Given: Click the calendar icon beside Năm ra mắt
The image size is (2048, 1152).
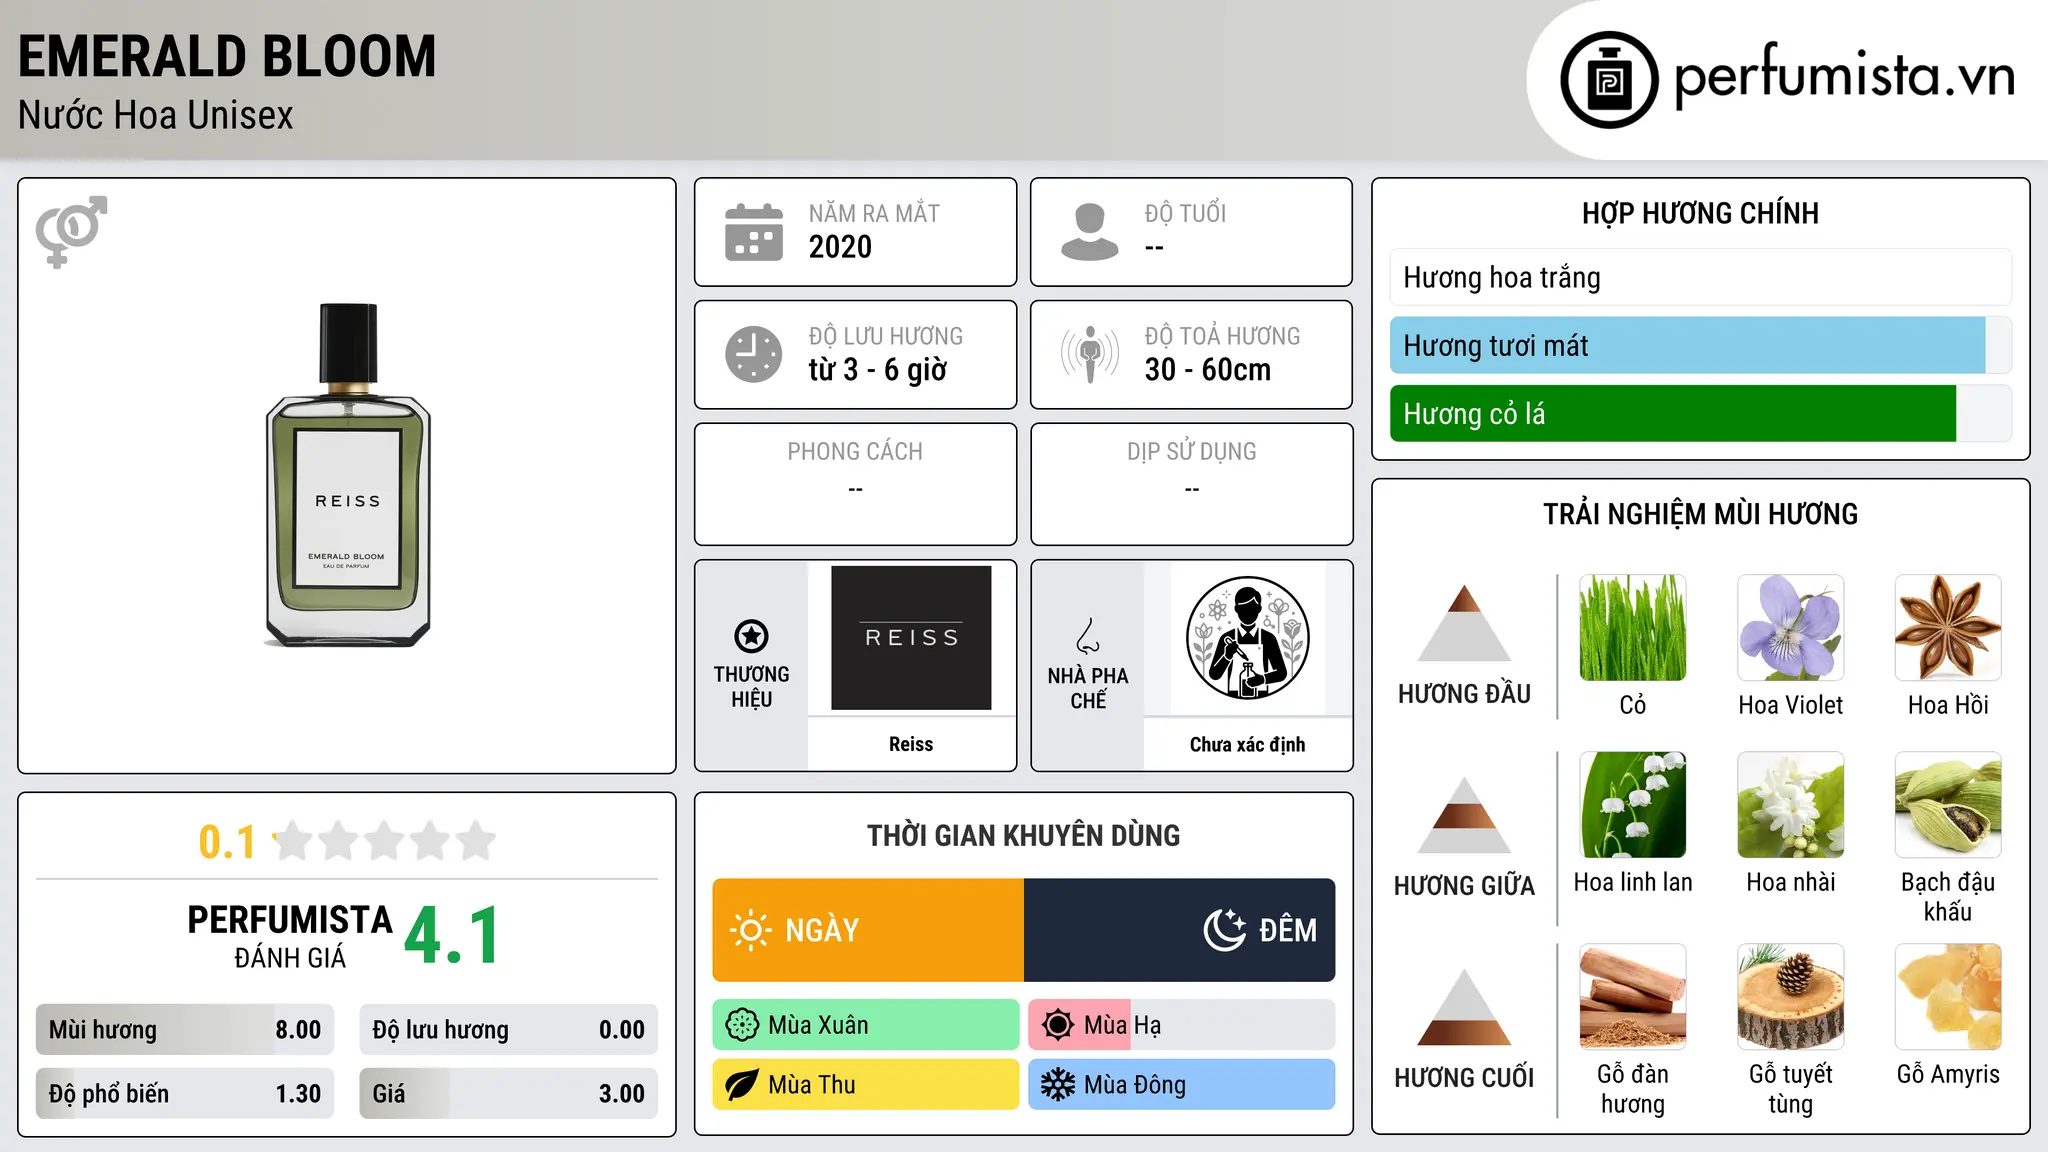Looking at the screenshot, I should click(754, 232).
